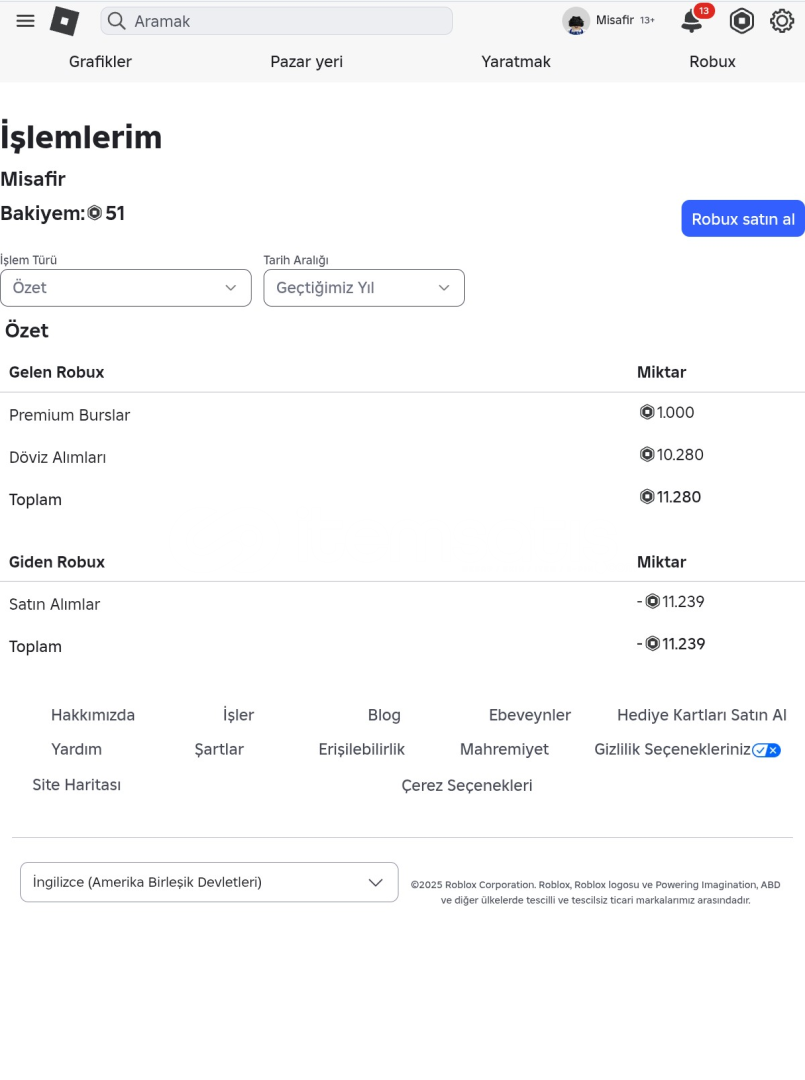The image size is (805, 1080).
Task: Click the Roblox logo home icon
Action: (65, 21)
